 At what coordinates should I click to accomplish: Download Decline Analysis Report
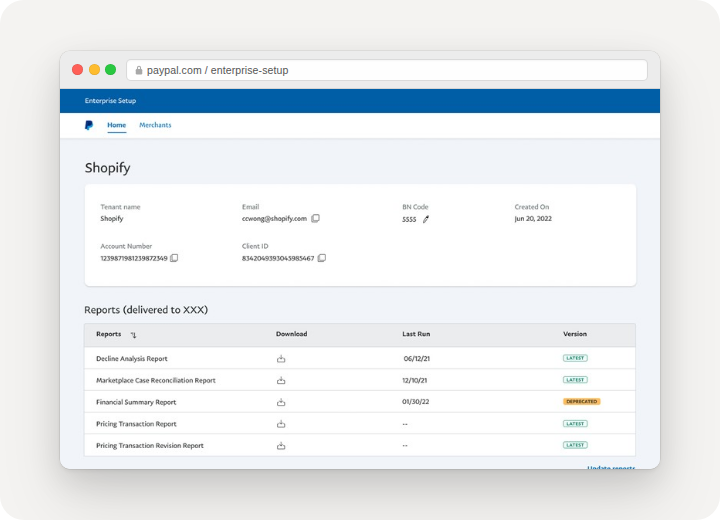[281, 359]
